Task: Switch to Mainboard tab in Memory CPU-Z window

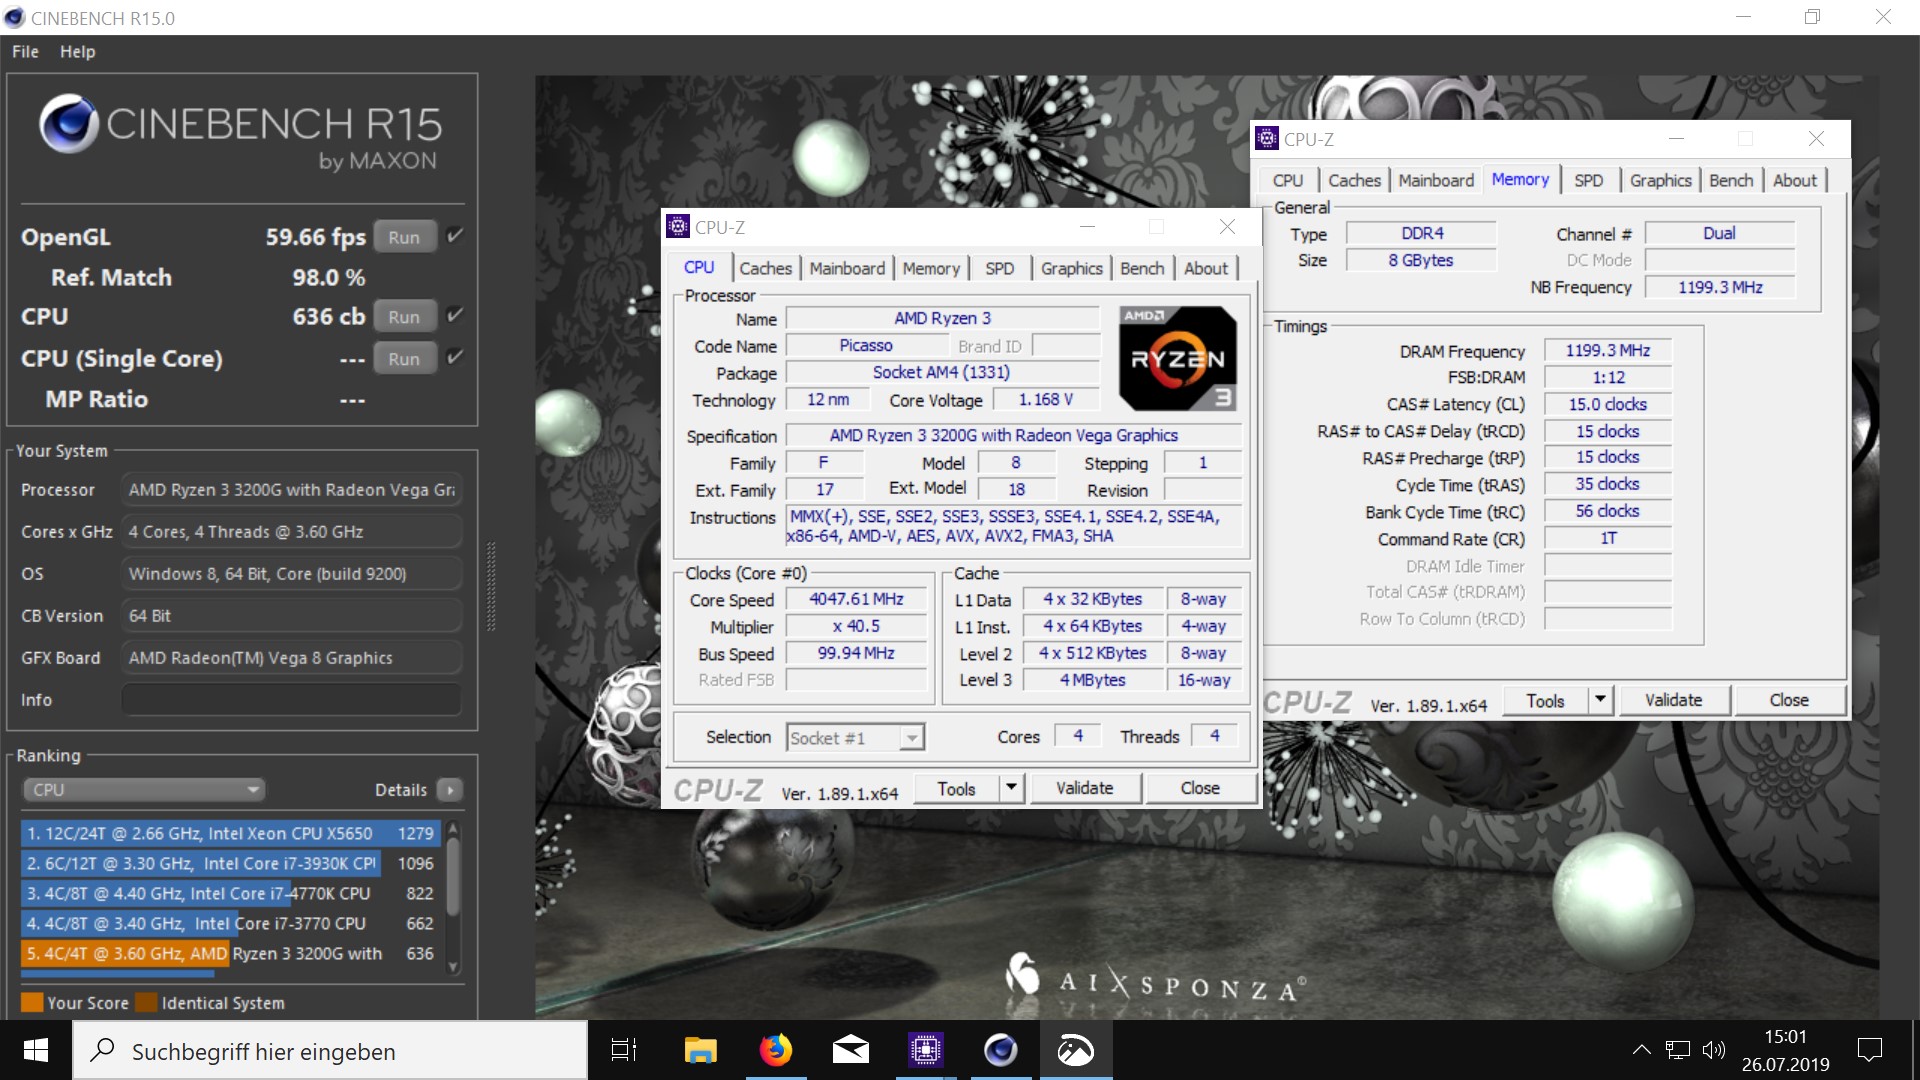Action: point(1436,181)
